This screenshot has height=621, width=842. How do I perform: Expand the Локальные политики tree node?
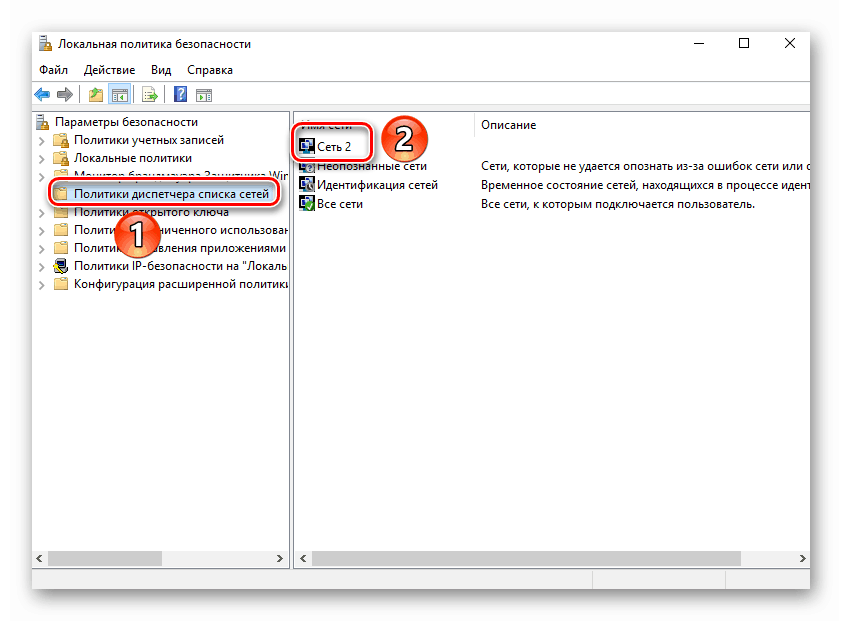click(41, 159)
